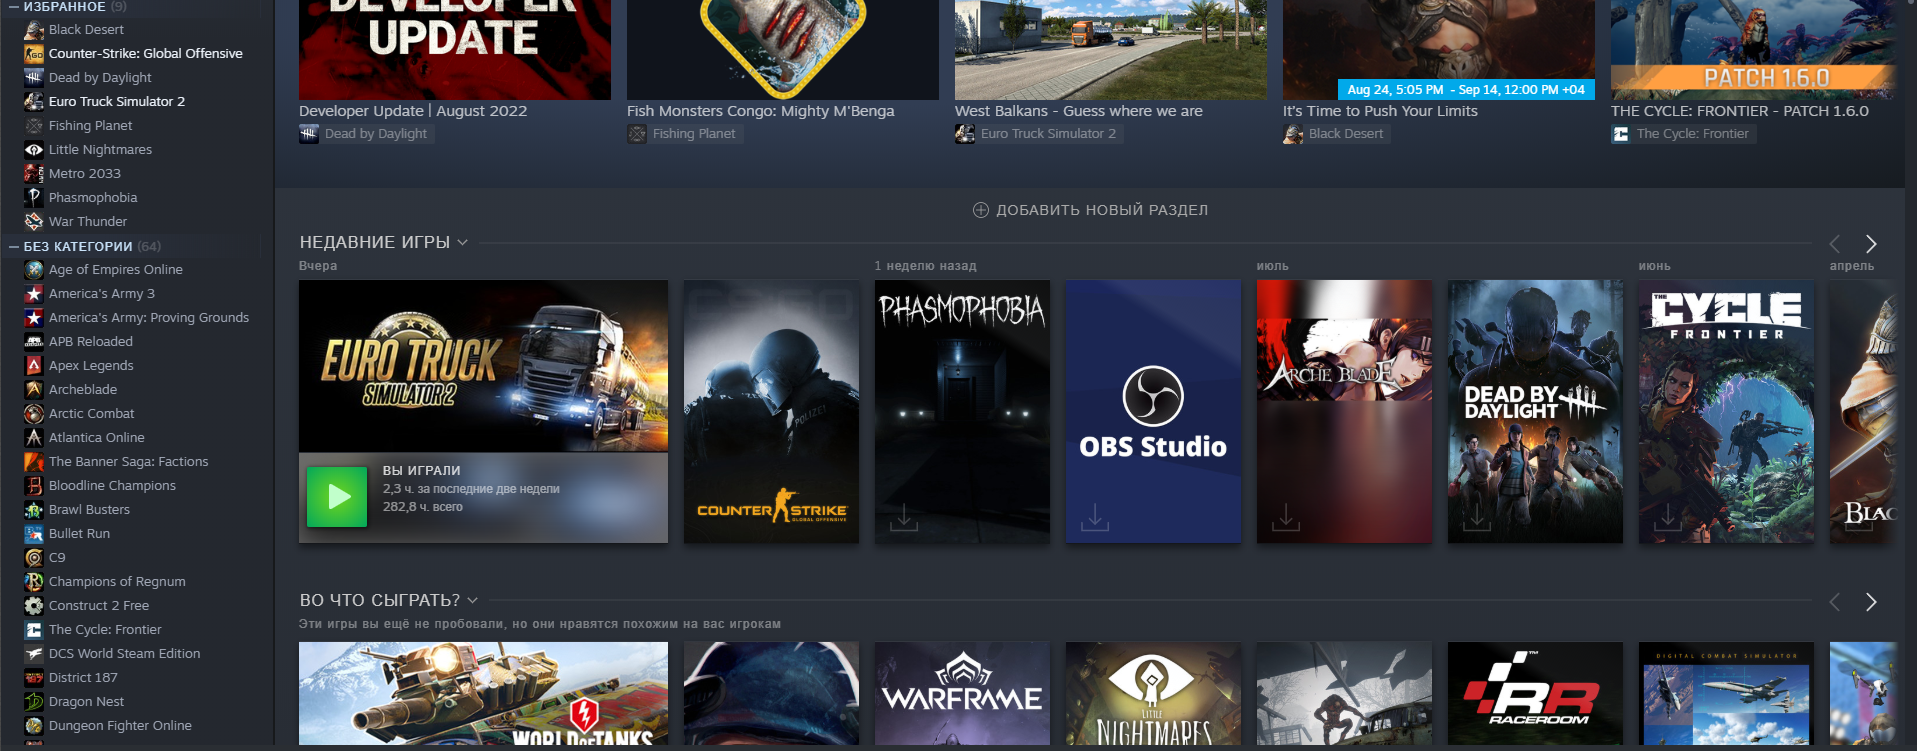Open Euro Truck Simulator 2 news tag

pyautogui.click(x=1039, y=134)
